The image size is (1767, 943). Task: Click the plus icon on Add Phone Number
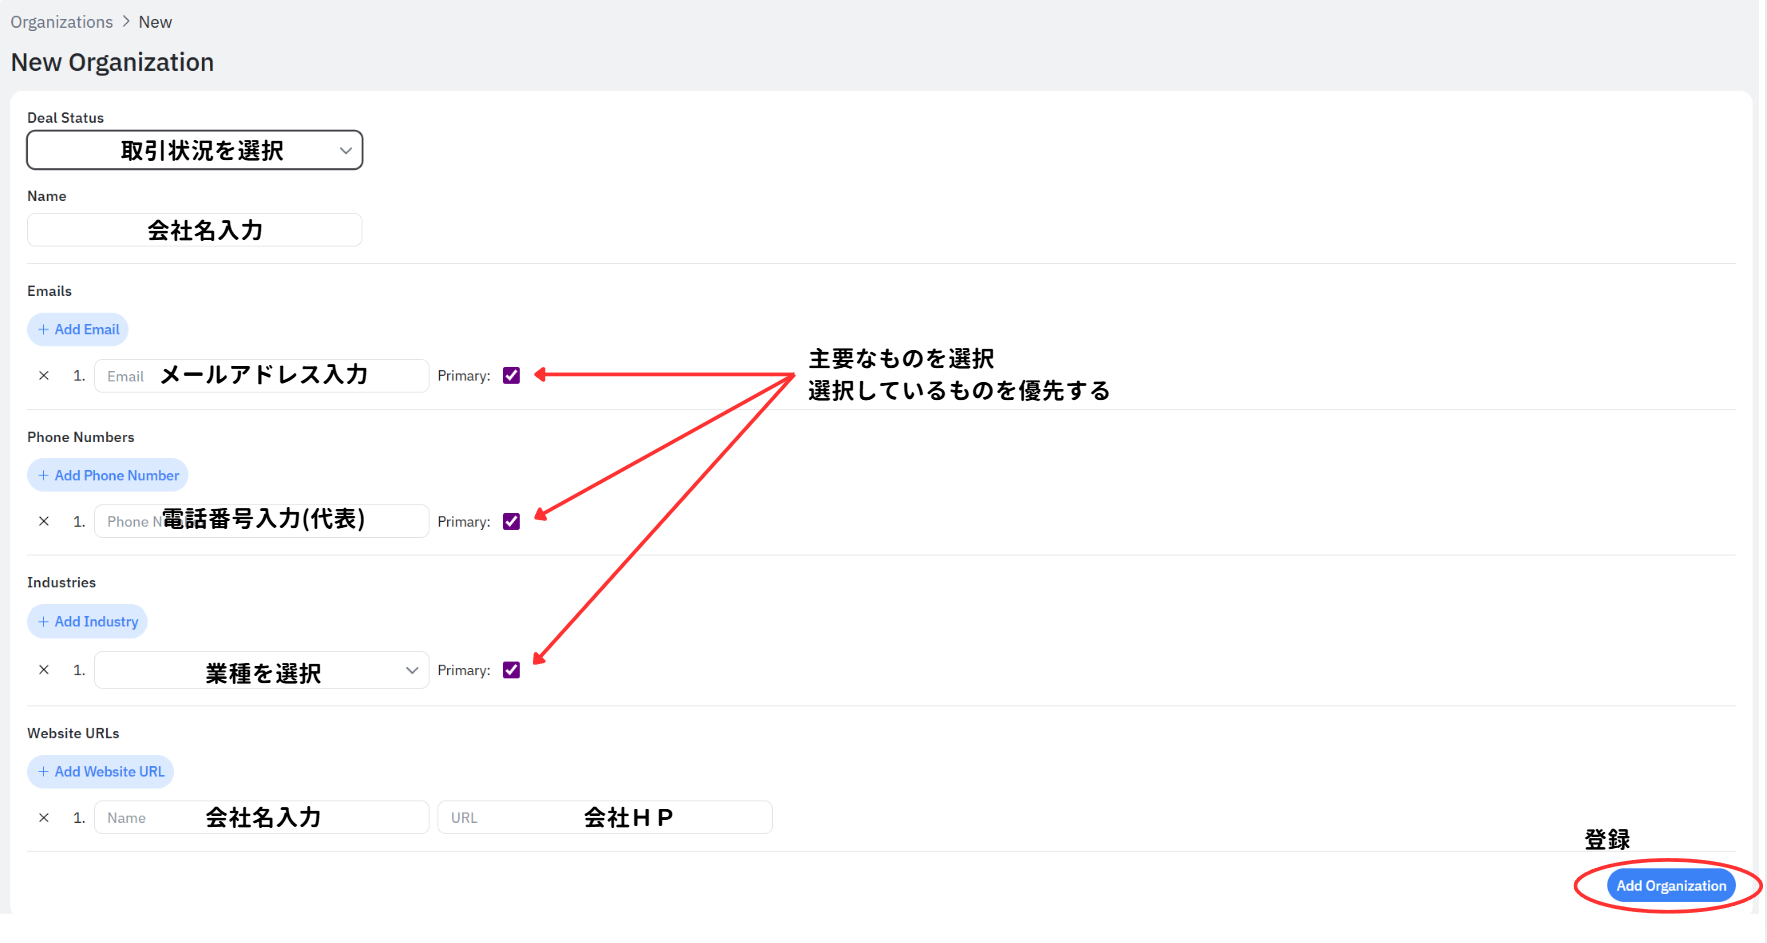43,475
